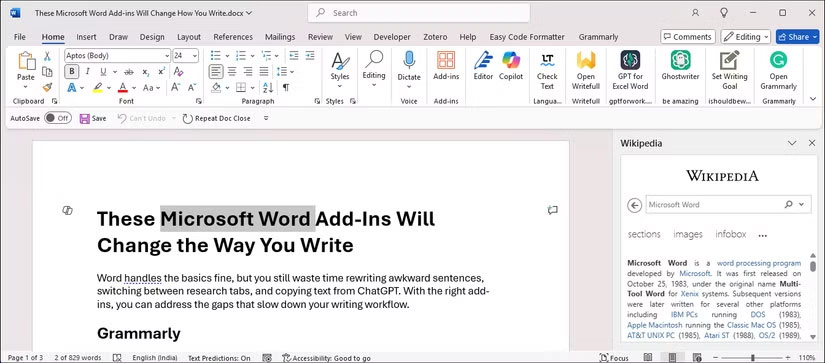Center align the paragraph
The height and width of the screenshot is (363, 825).
(x=232, y=72)
